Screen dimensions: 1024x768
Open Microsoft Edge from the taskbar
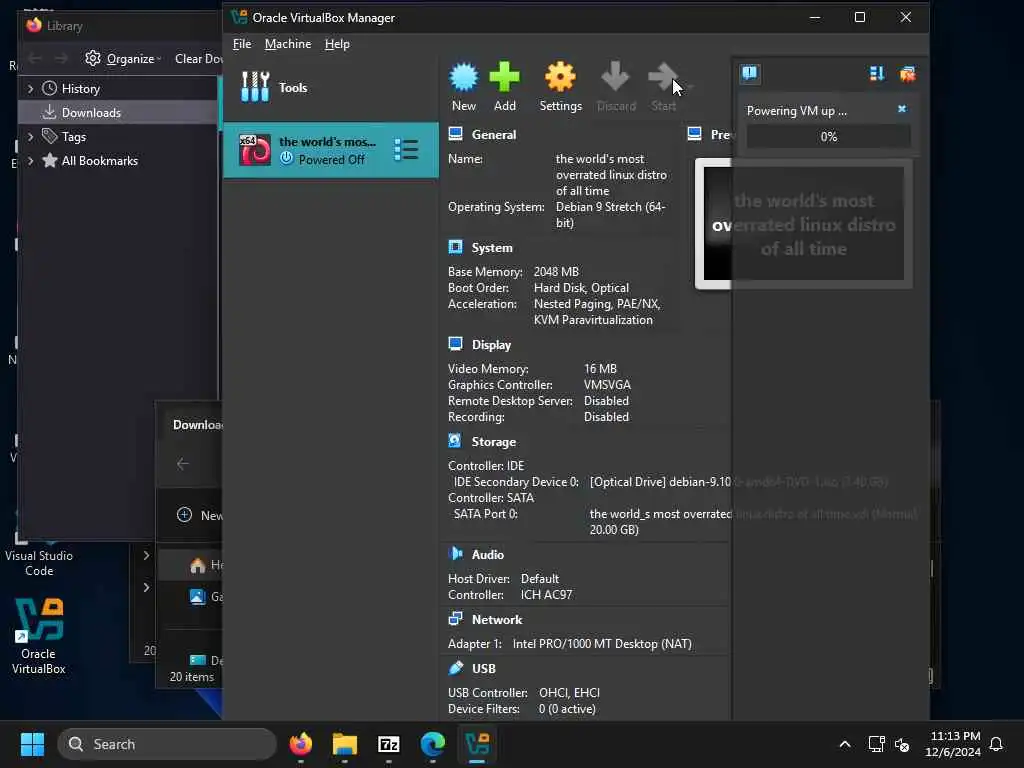click(432, 744)
